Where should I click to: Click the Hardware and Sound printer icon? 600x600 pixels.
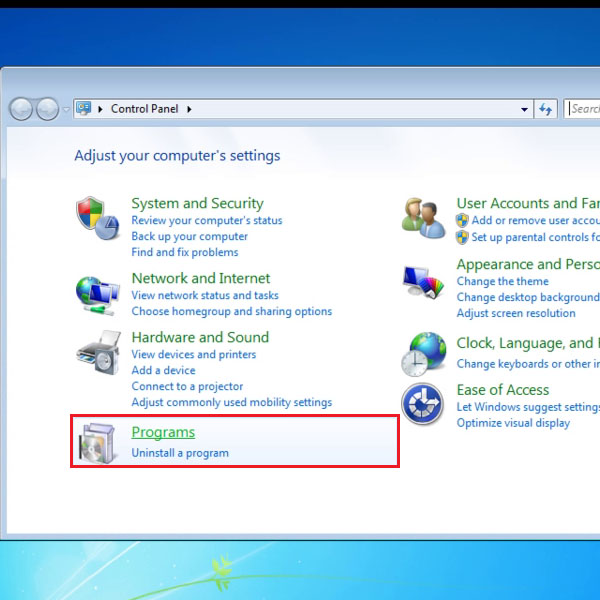click(98, 352)
